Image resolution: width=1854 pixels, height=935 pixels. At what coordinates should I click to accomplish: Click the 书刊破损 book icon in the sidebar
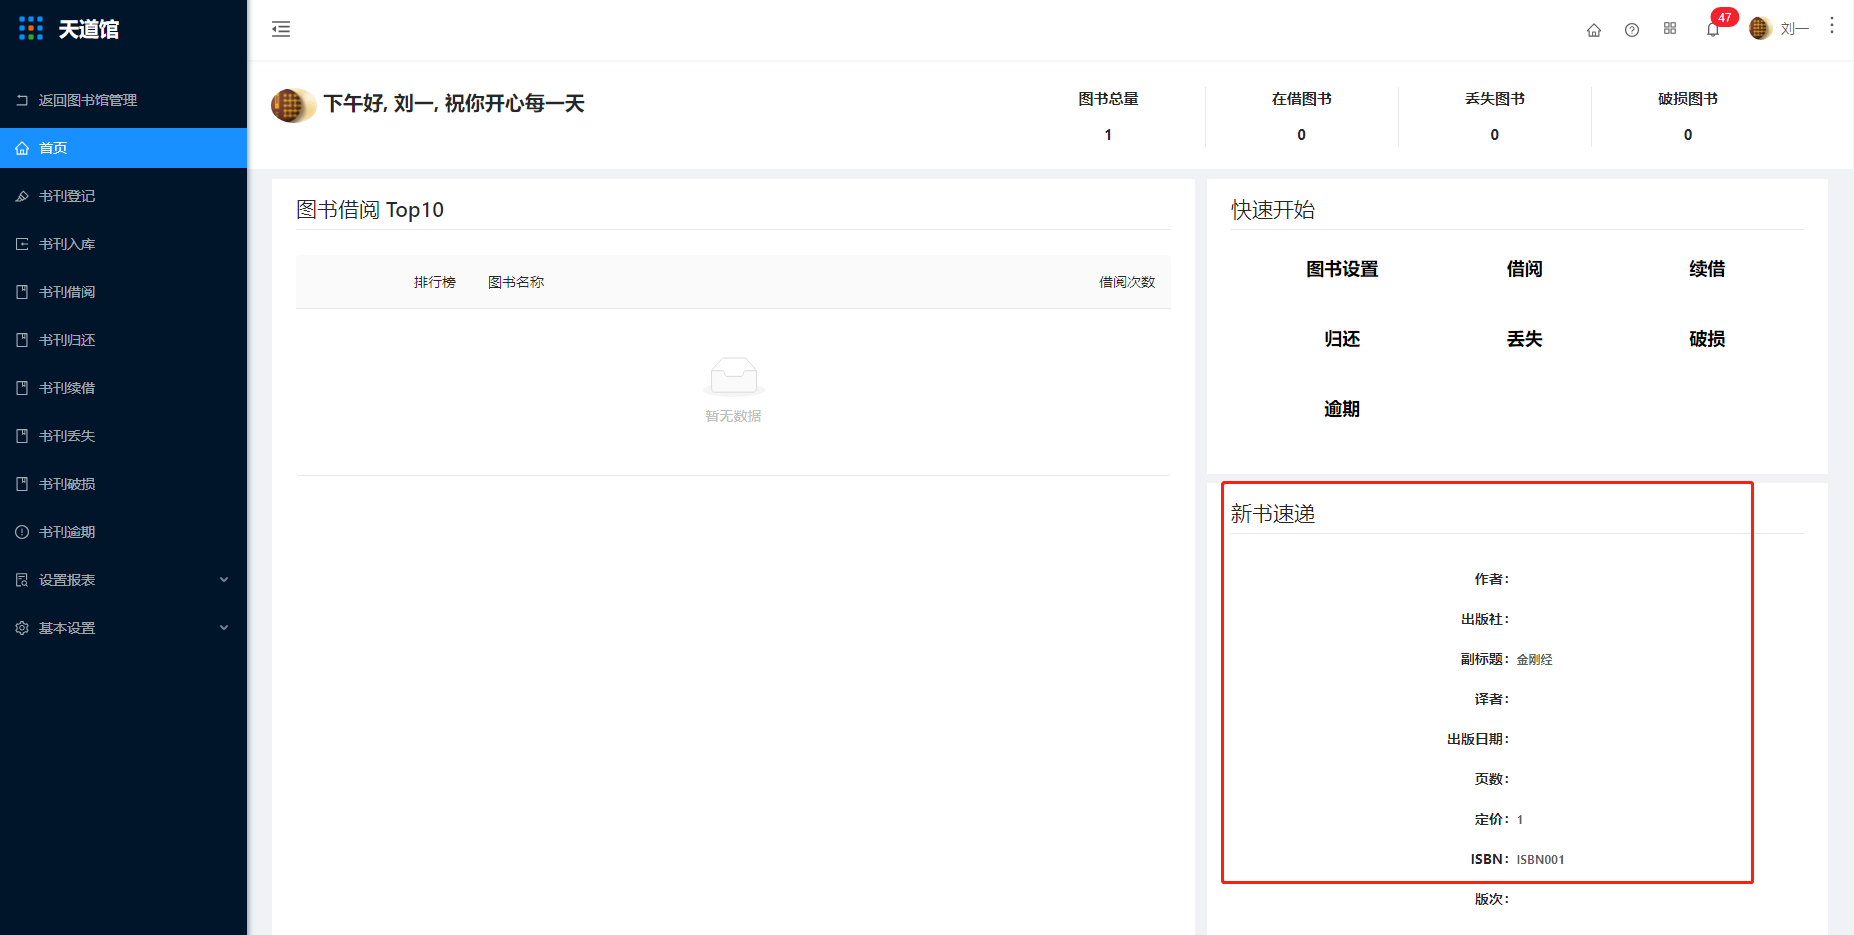[x=22, y=484]
